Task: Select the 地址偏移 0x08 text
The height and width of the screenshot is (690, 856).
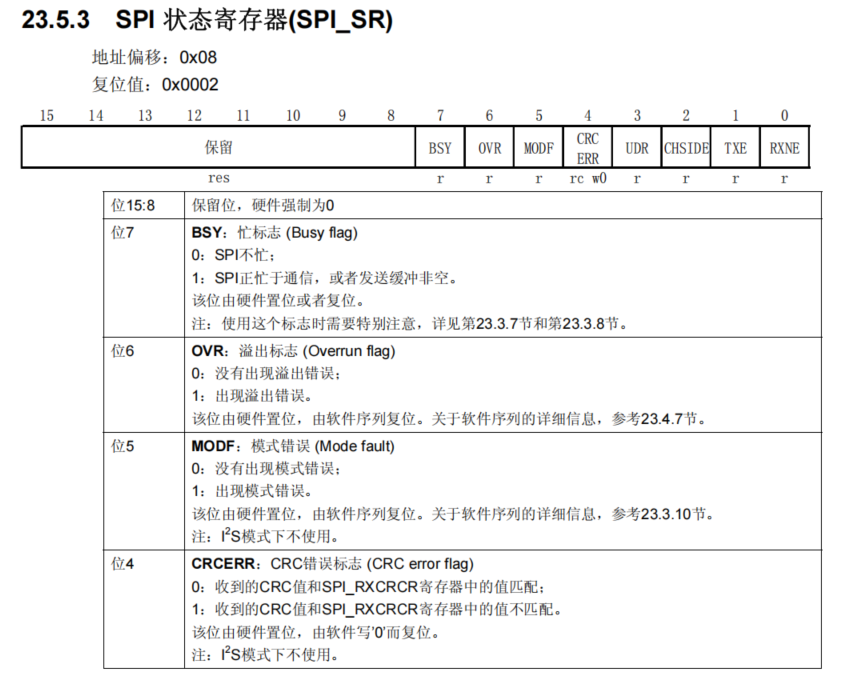Action: click(154, 58)
